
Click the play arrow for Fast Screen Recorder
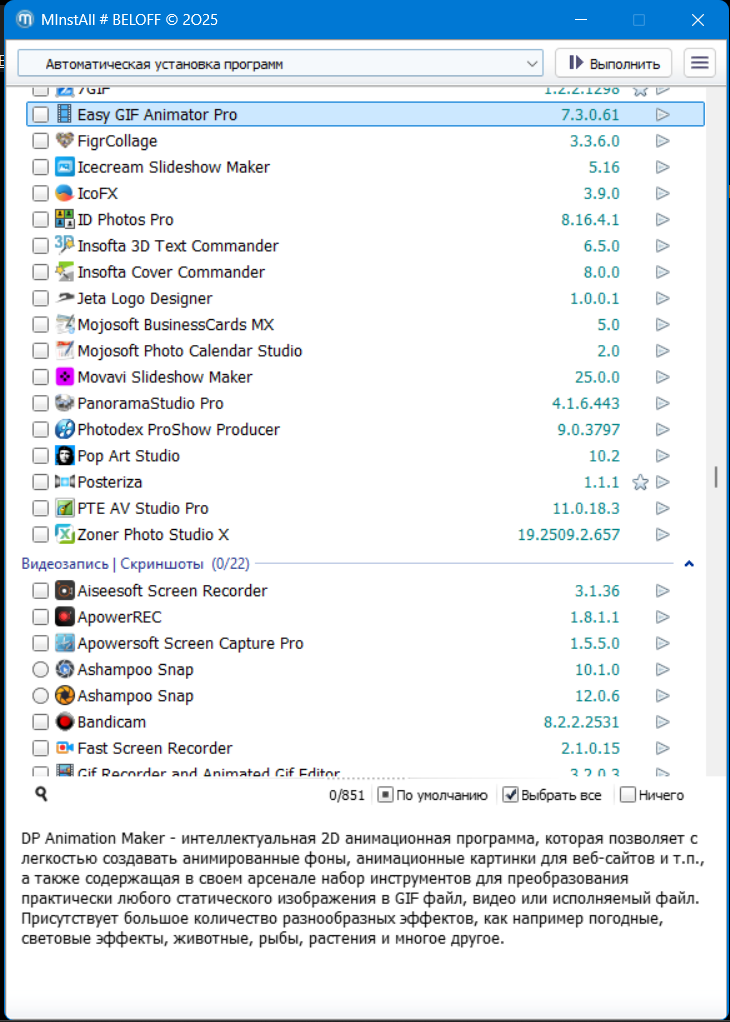click(x=662, y=748)
